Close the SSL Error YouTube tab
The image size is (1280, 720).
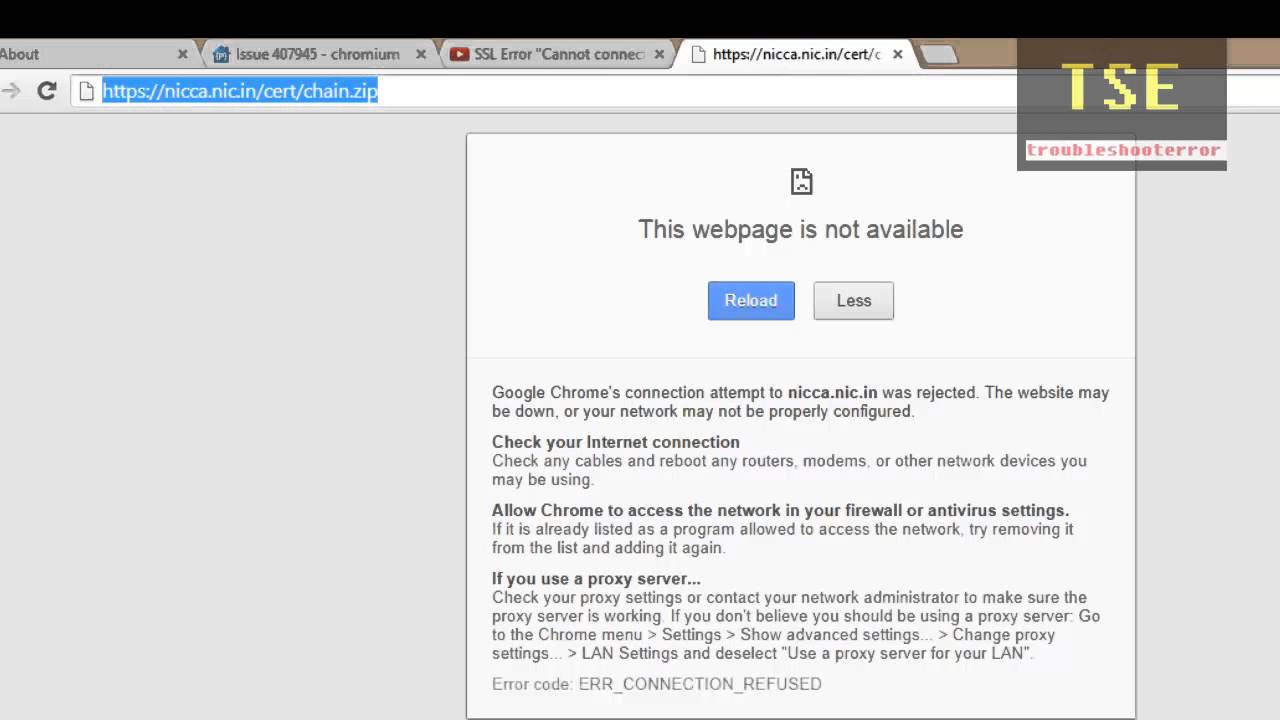pyautogui.click(x=660, y=54)
